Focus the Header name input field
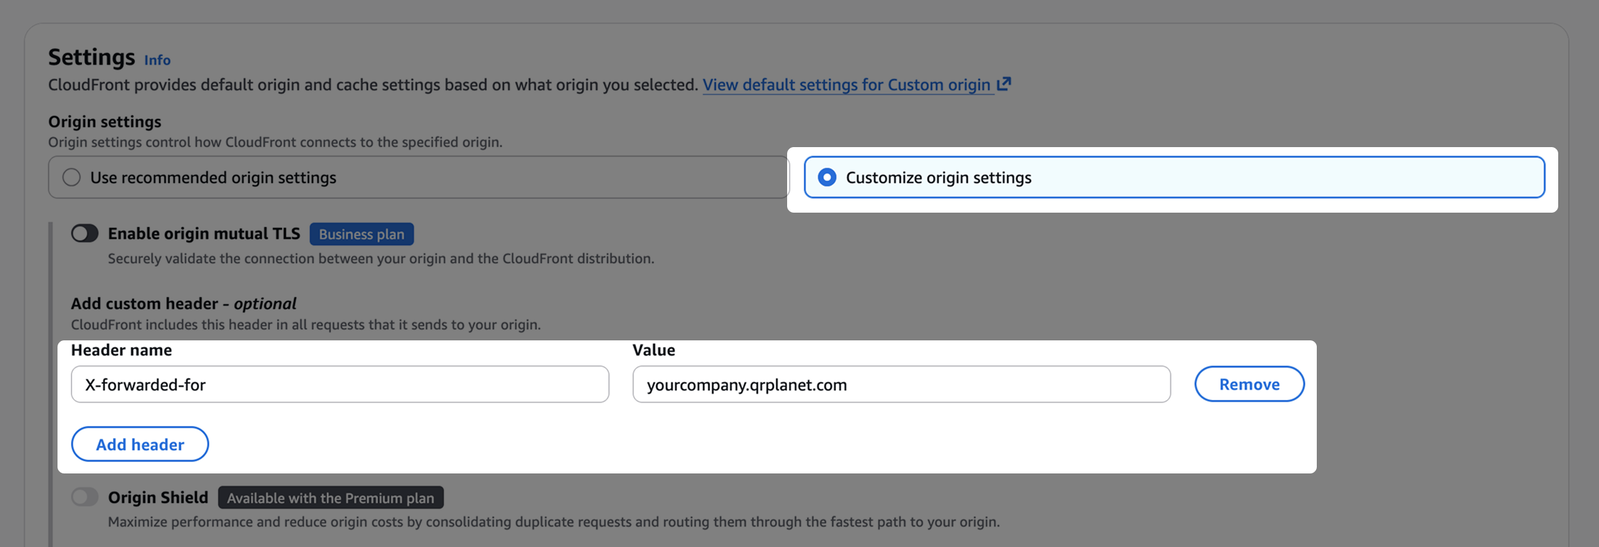The width and height of the screenshot is (1599, 547). click(340, 384)
